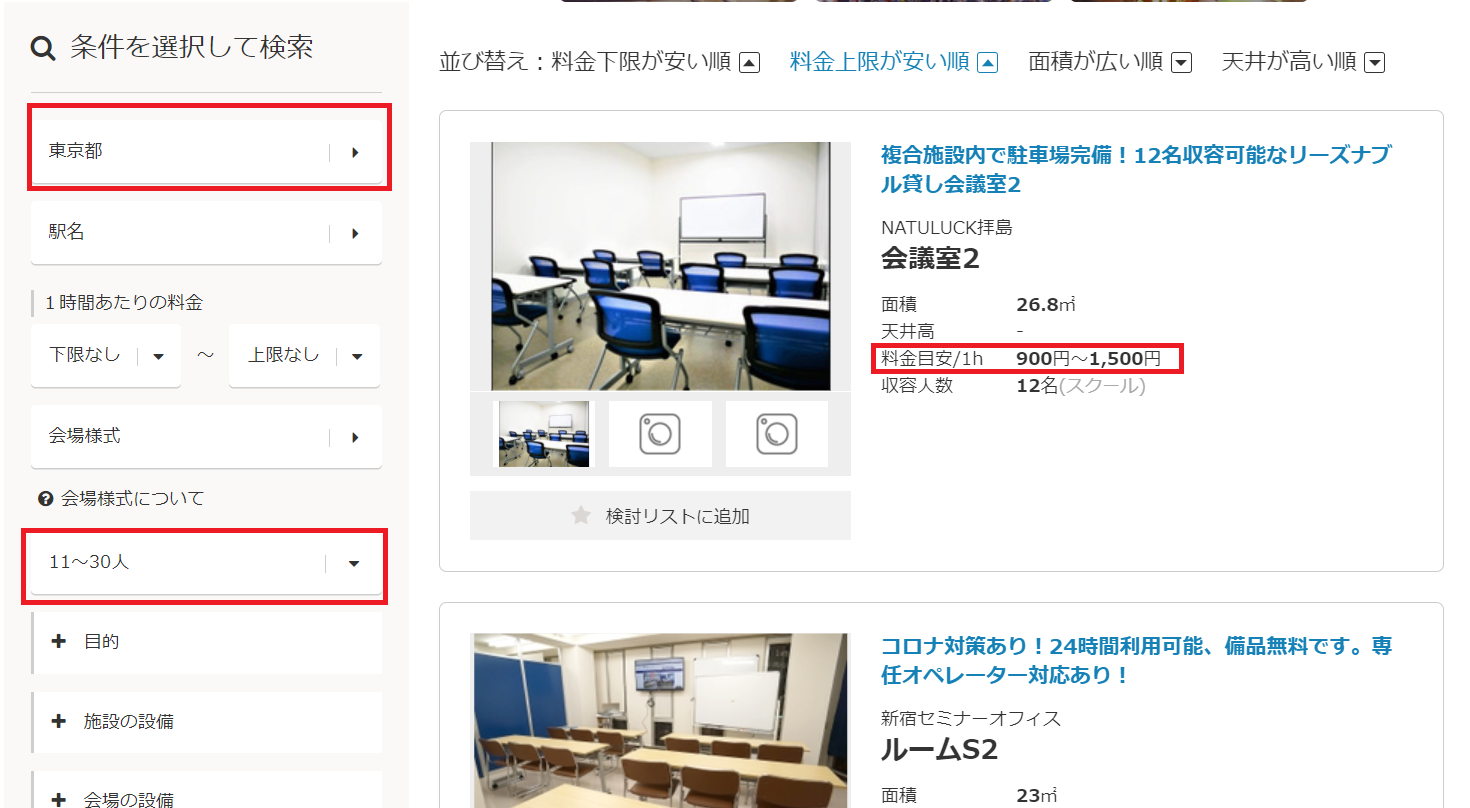The height and width of the screenshot is (808, 1470).
Task: Sort by 天井が高い順
Action: pyautogui.click(x=1288, y=62)
